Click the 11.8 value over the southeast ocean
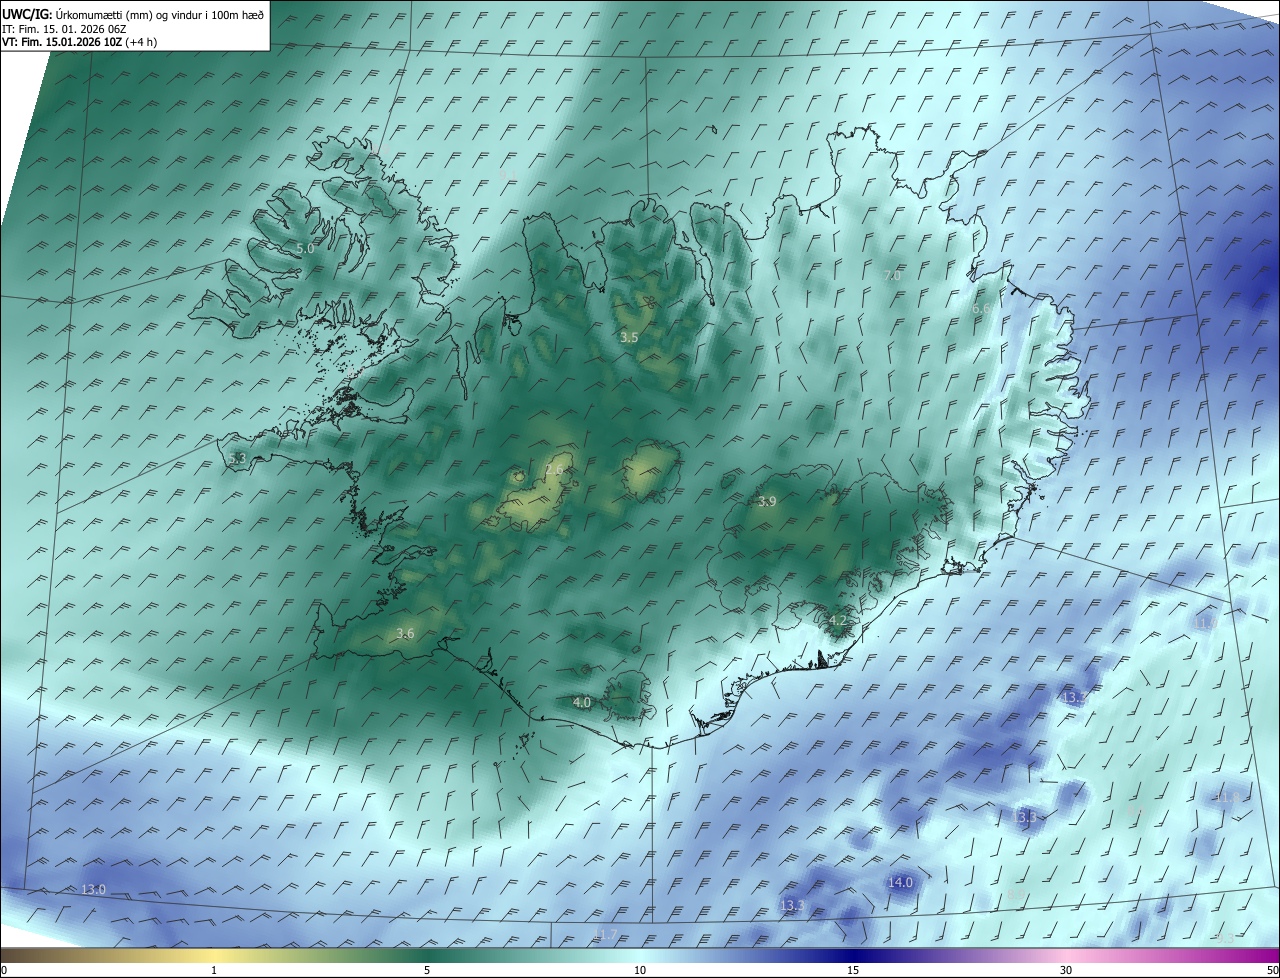Screen dimensions: 1280x978 (x=1227, y=797)
